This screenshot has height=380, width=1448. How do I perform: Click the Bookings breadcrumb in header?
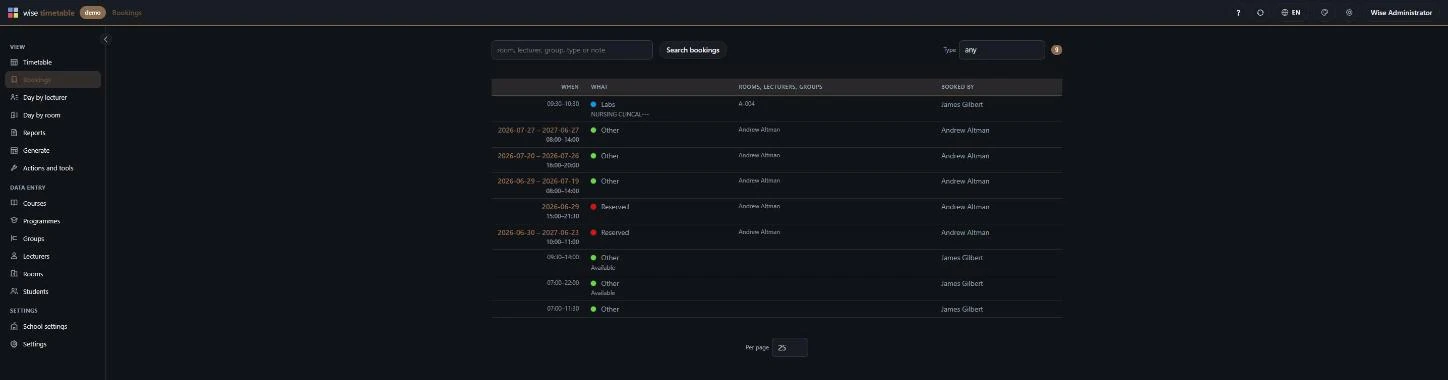127,13
